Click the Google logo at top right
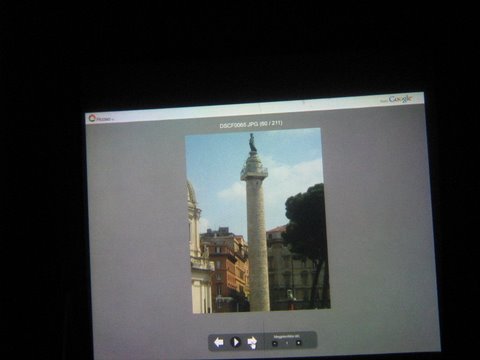This screenshot has height=360, width=480. pyautogui.click(x=401, y=99)
